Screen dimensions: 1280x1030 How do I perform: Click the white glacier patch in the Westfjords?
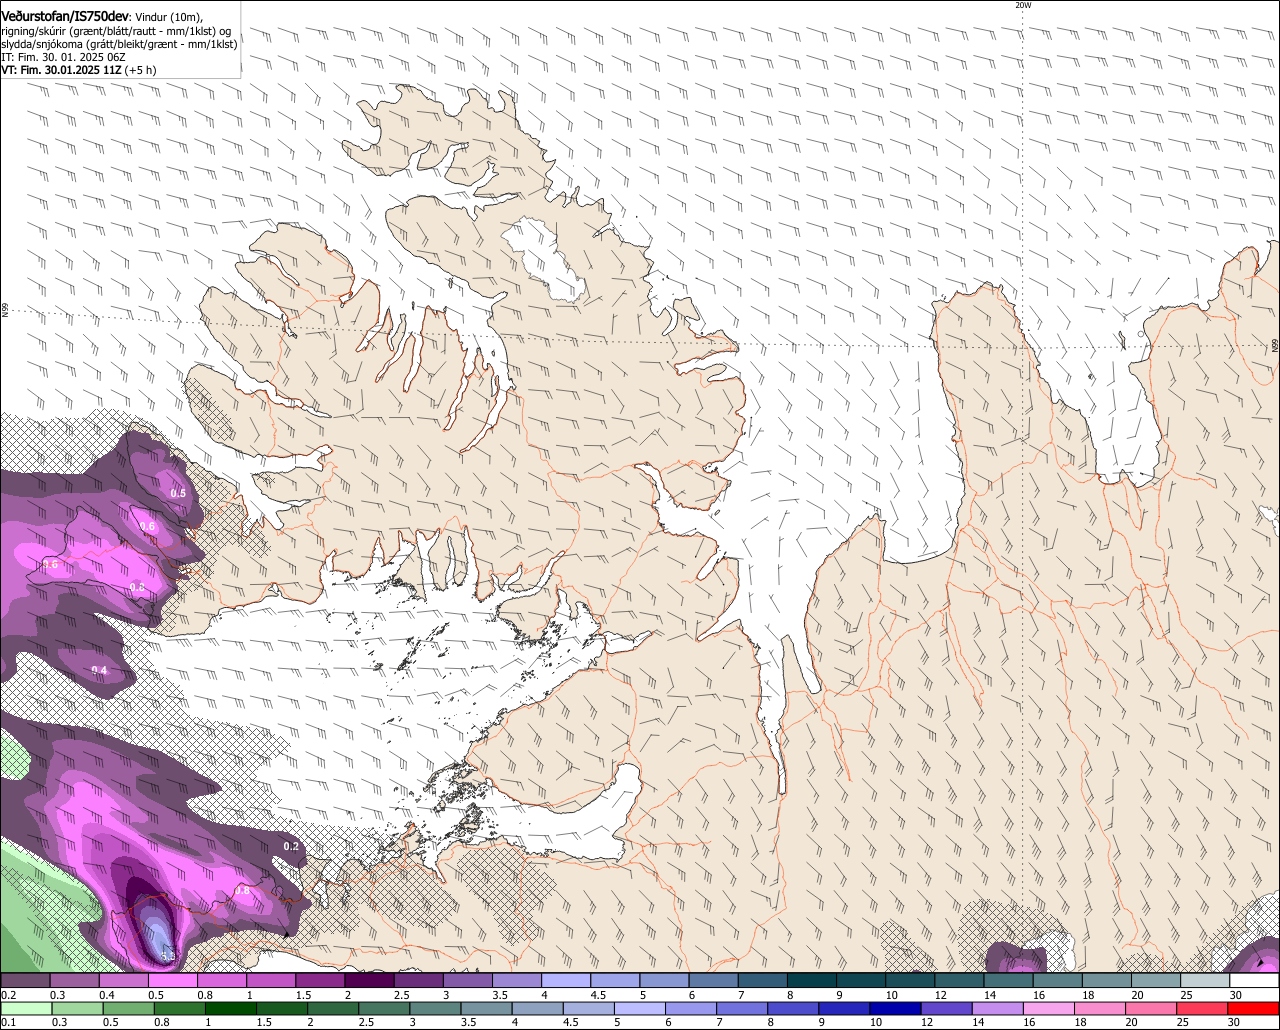tap(545, 262)
